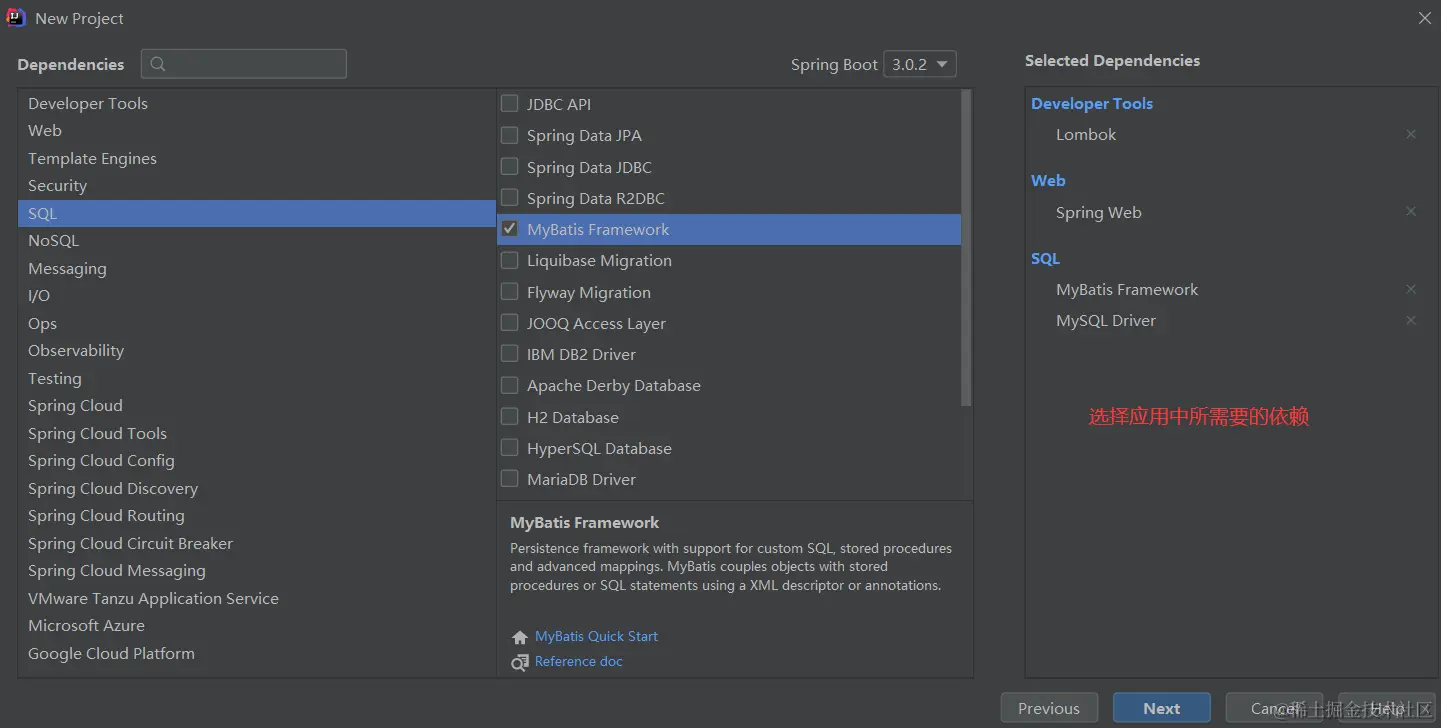
Task: Click the search magnifier icon in Dependencies
Action: [x=158, y=64]
